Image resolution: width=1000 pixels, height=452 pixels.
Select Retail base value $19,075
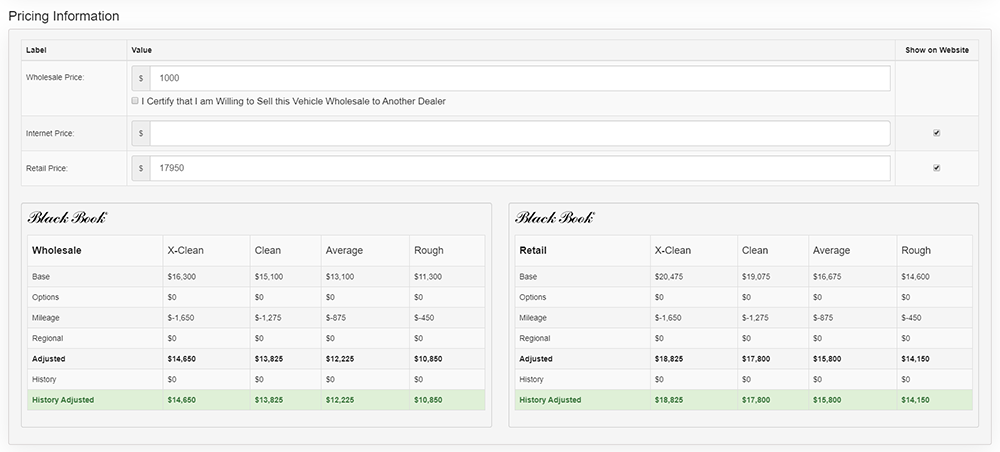[754, 277]
